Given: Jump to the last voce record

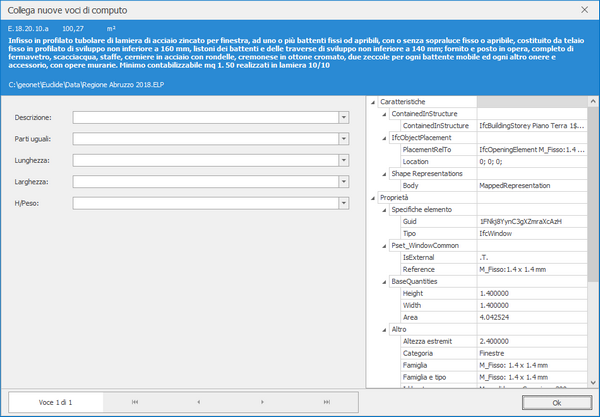Looking at the screenshot, I should click(327, 401).
